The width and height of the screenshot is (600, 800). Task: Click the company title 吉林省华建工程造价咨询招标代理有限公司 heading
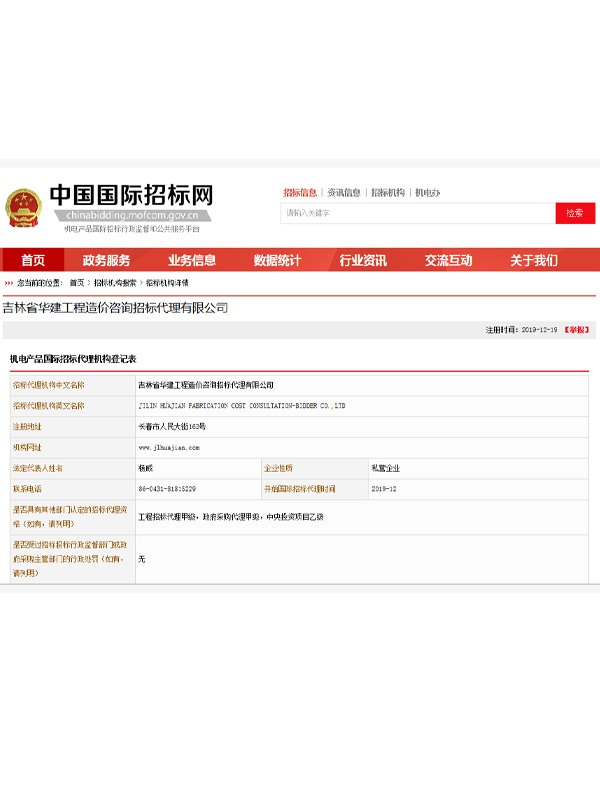(115, 308)
